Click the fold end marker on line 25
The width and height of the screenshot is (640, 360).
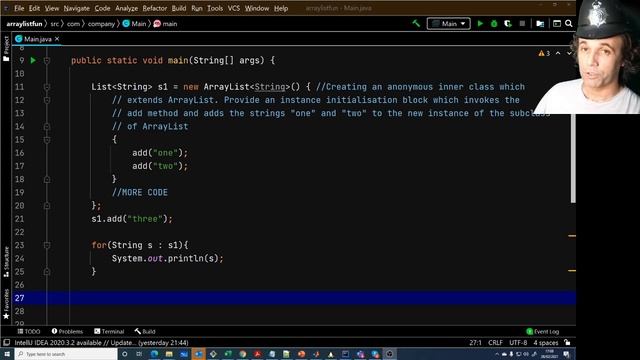47,271
